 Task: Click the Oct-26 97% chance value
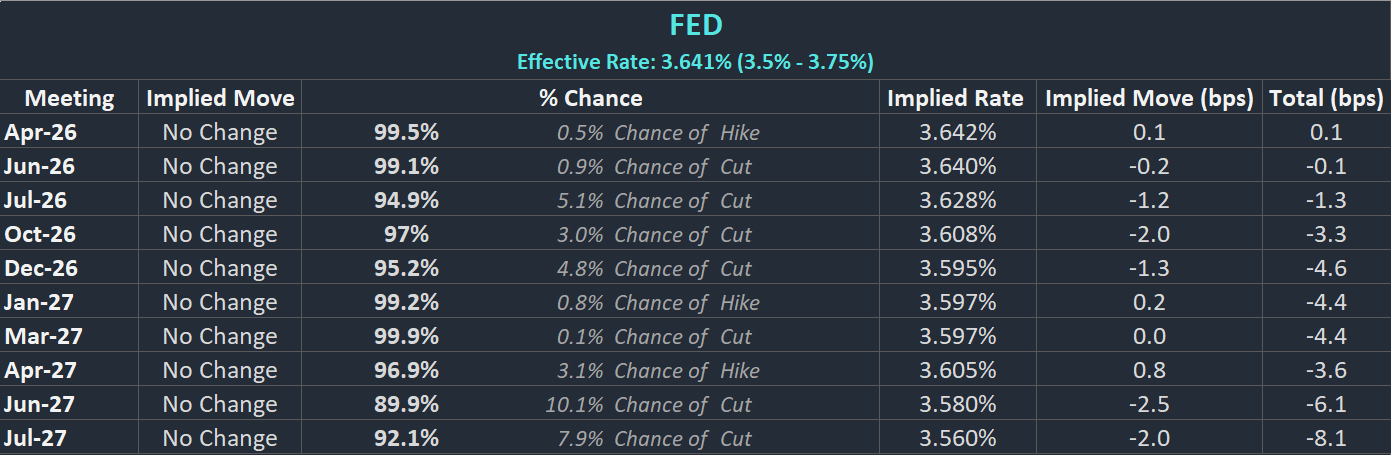point(407,234)
